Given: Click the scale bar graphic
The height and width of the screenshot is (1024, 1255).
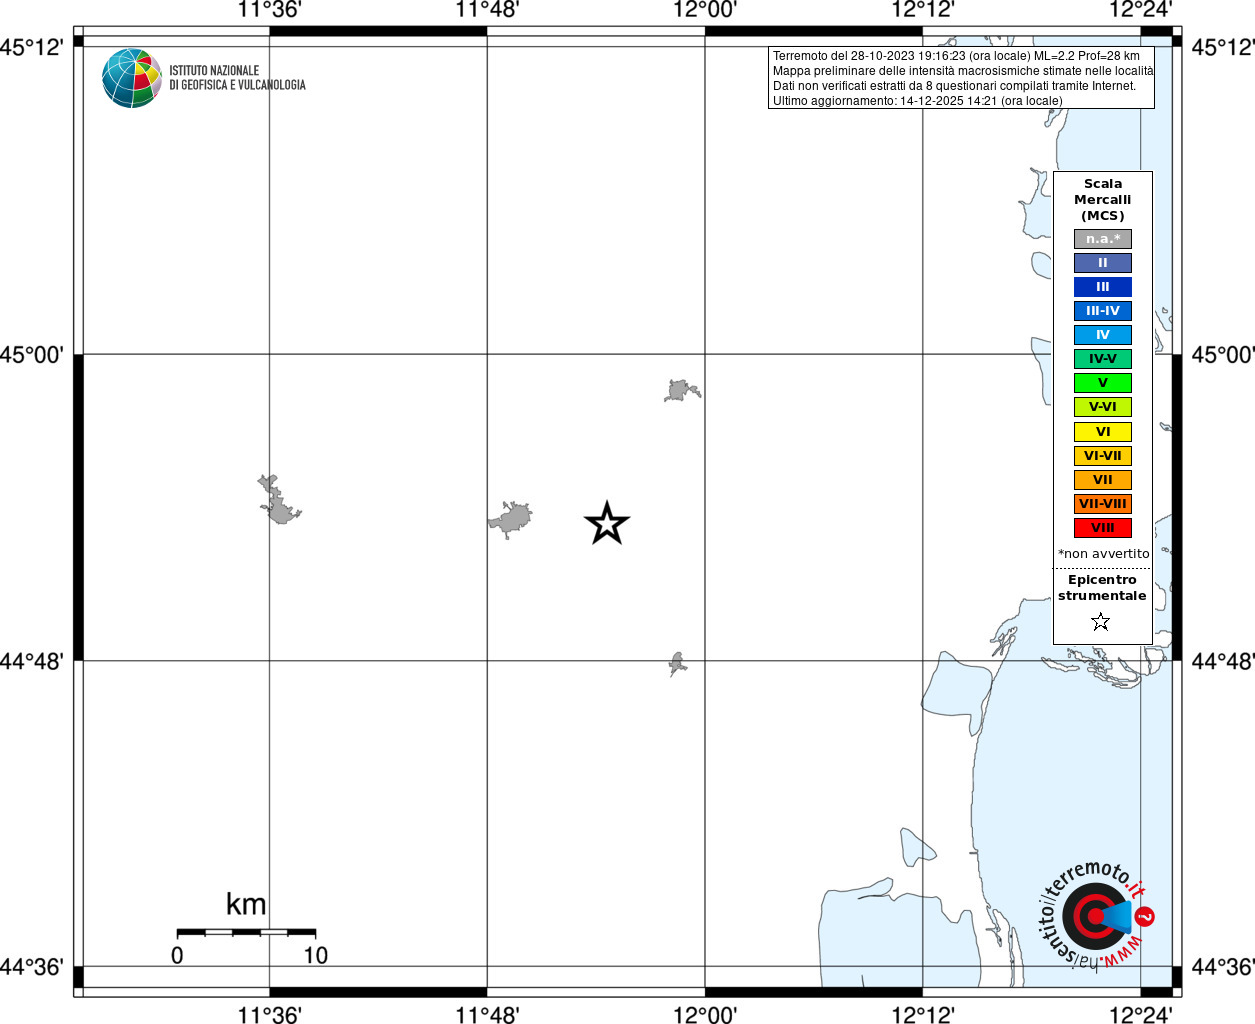Looking at the screenshot, I should [246, 932].
